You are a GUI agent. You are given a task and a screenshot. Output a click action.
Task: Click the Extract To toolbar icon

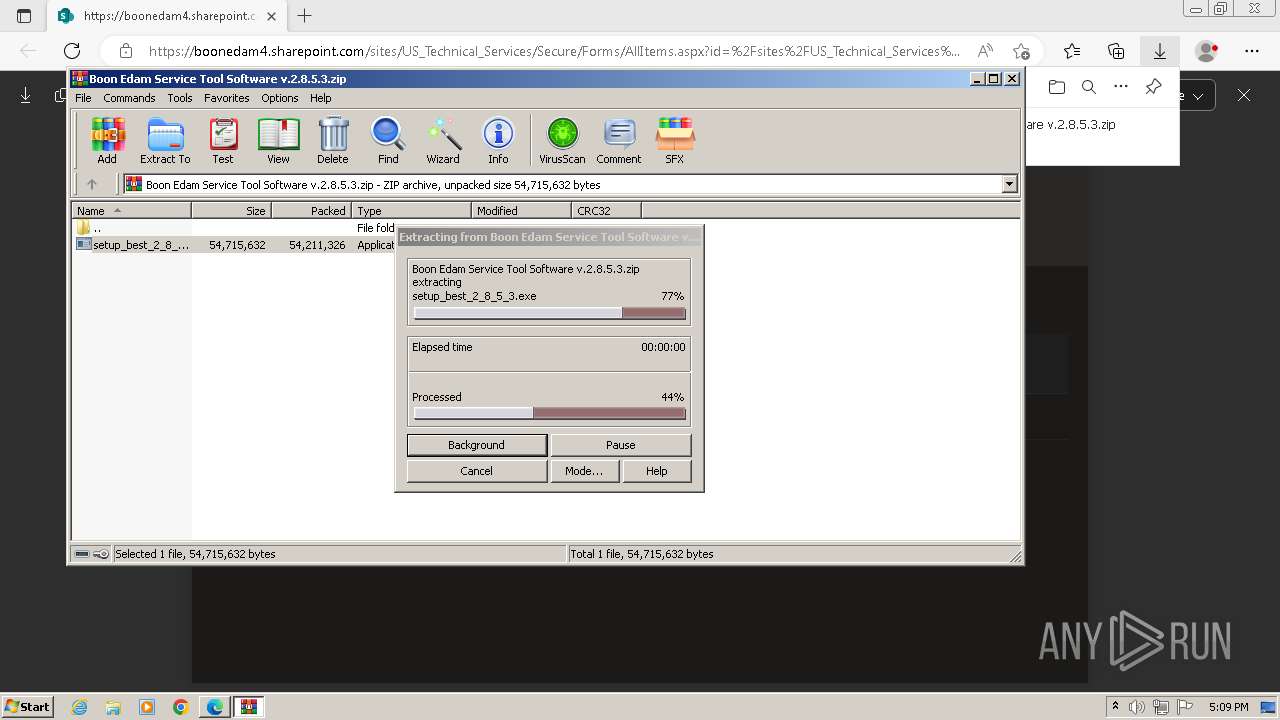165,141
